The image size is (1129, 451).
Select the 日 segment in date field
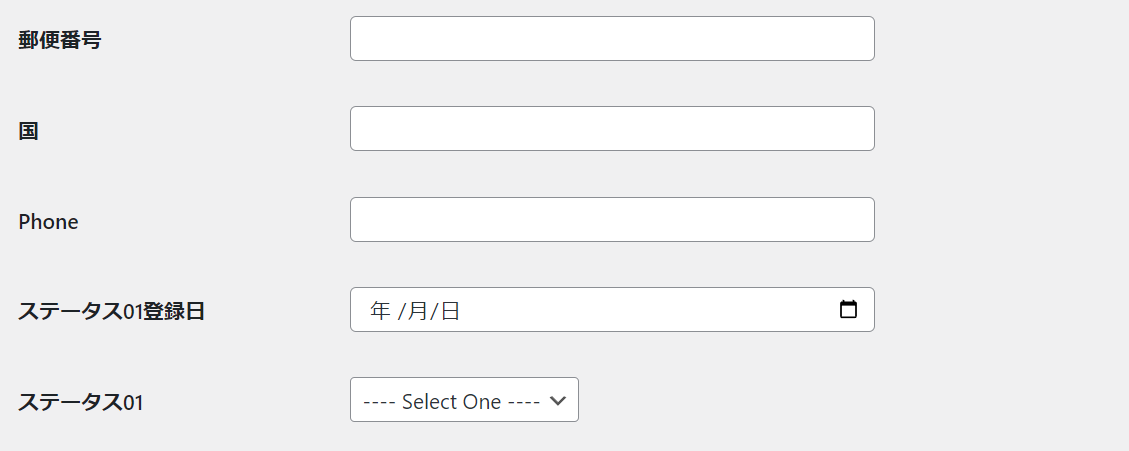tap(450, 311)
